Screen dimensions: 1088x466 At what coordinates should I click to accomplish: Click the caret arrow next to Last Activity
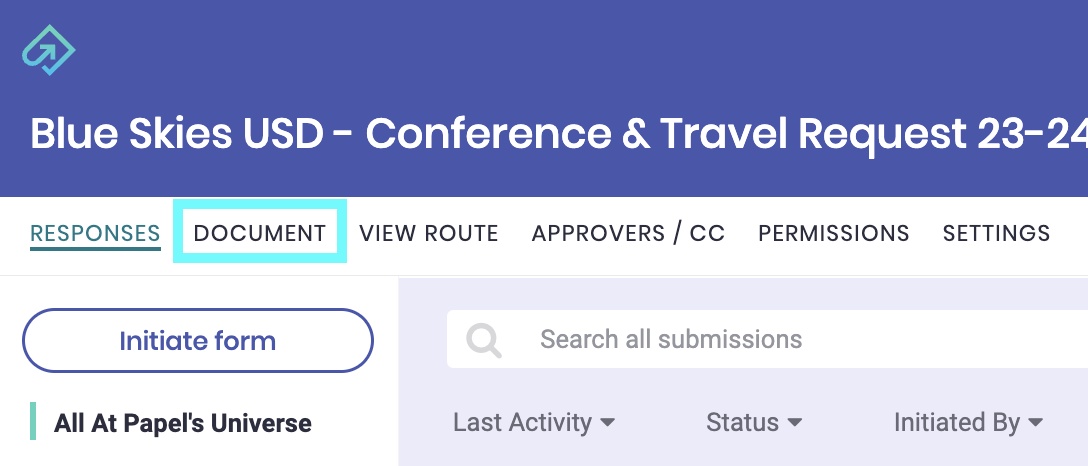point(607,422)
